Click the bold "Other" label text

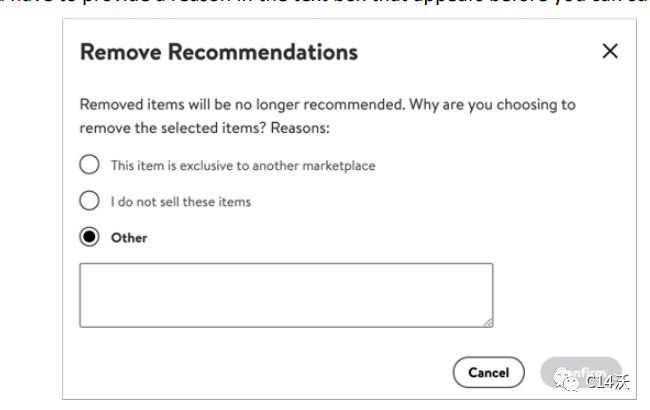pyautogui.click(x=129, y=238)
